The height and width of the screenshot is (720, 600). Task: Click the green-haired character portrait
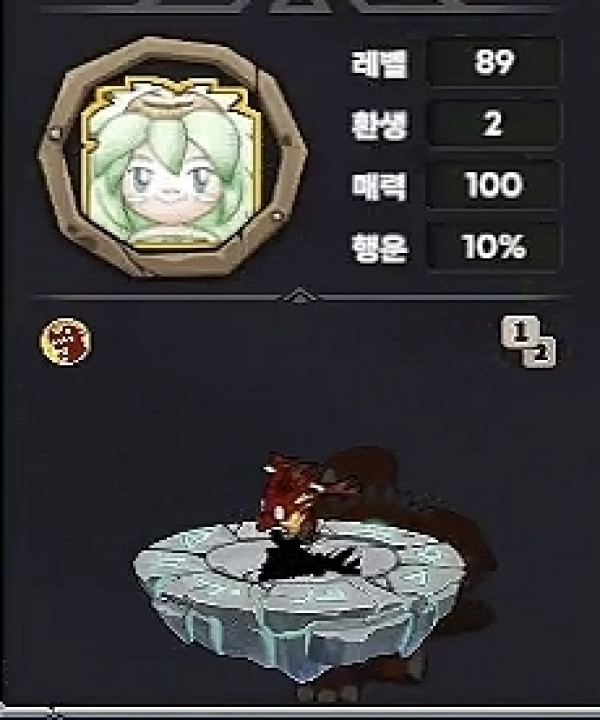point(172,163)
